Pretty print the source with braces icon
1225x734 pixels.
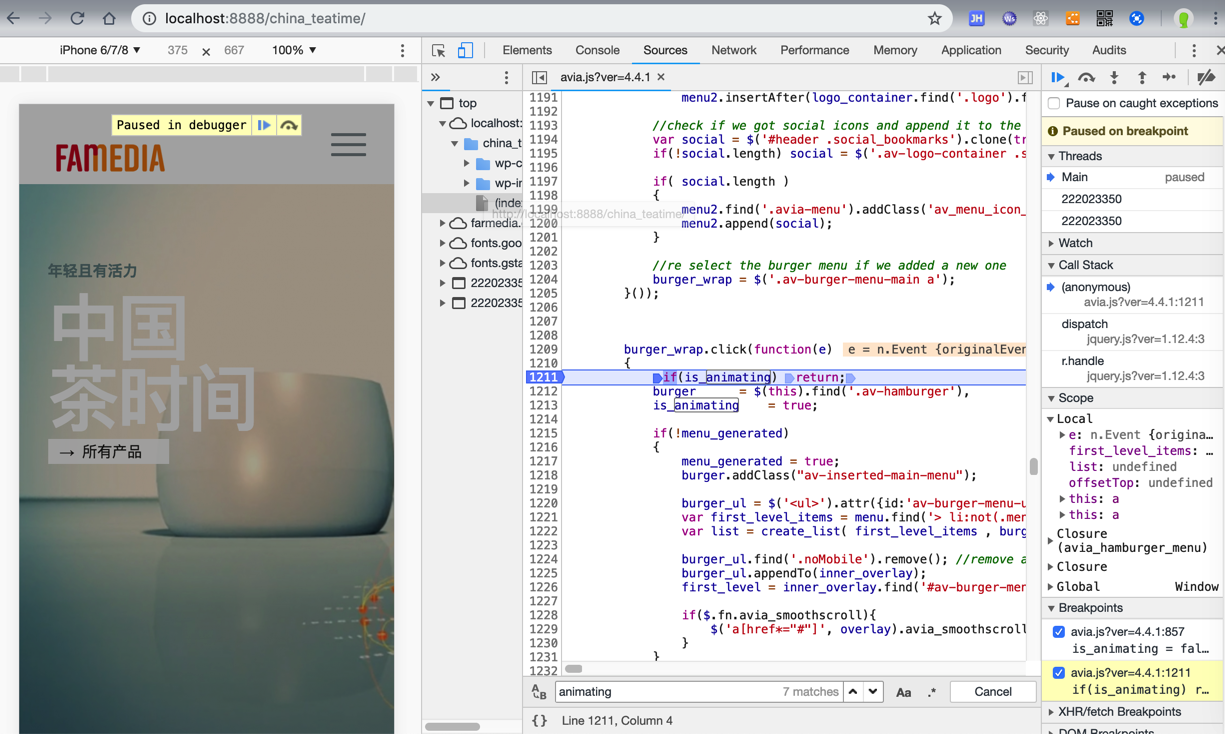539,720
